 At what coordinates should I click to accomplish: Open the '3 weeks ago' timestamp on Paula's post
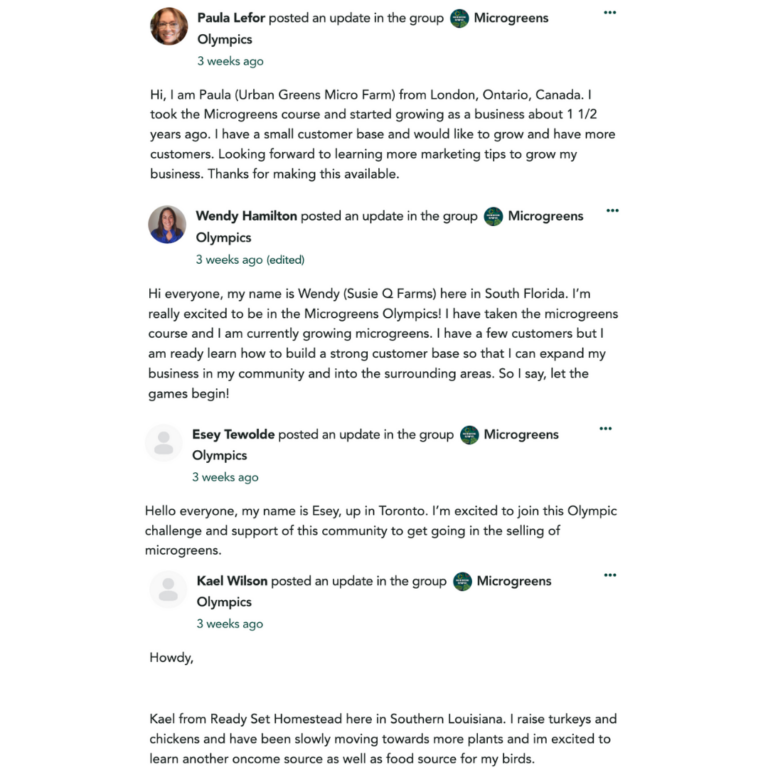click(230, 61)
